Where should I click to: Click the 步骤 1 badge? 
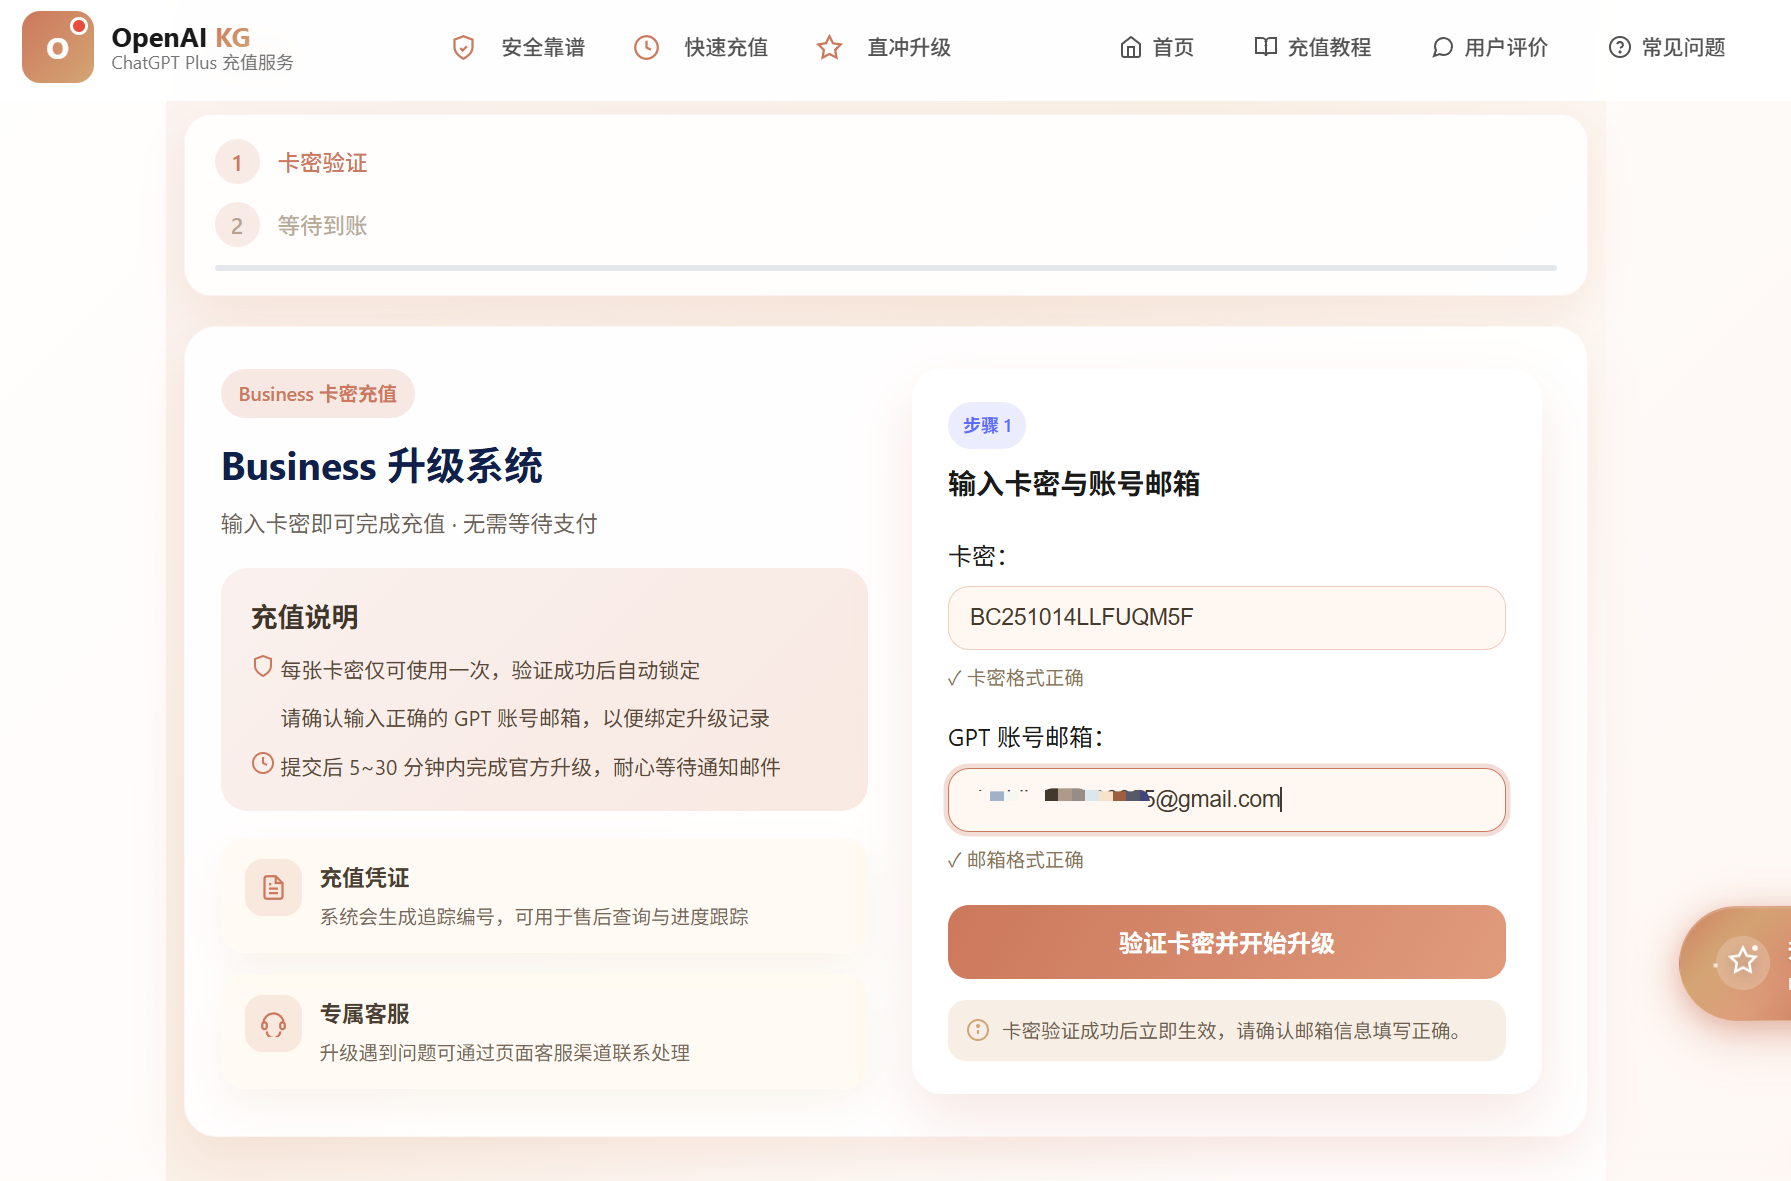pos(987,425)
